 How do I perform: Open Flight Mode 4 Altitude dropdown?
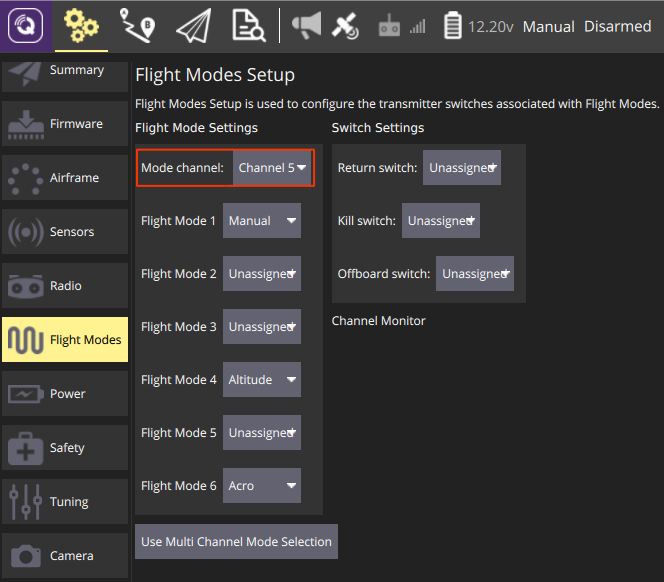(261, 380)
